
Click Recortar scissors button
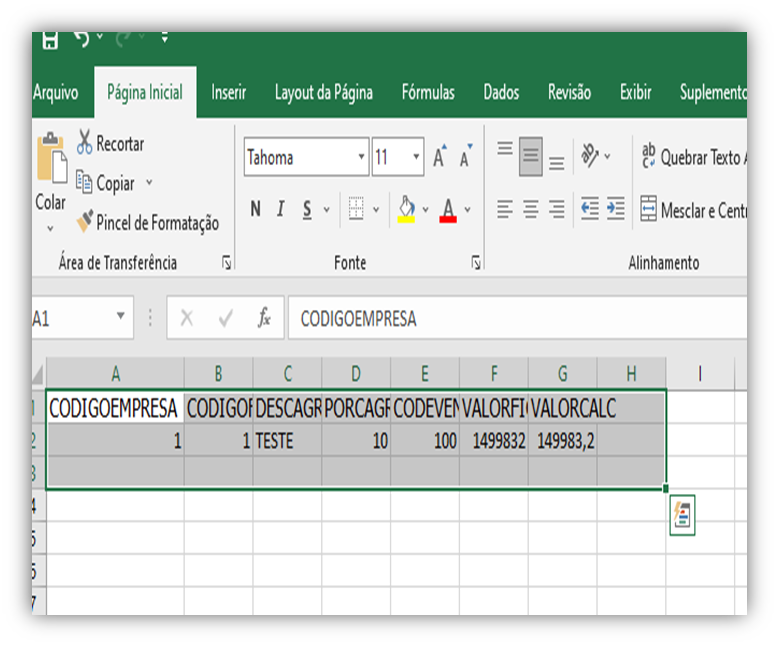(x=110, y=143)
